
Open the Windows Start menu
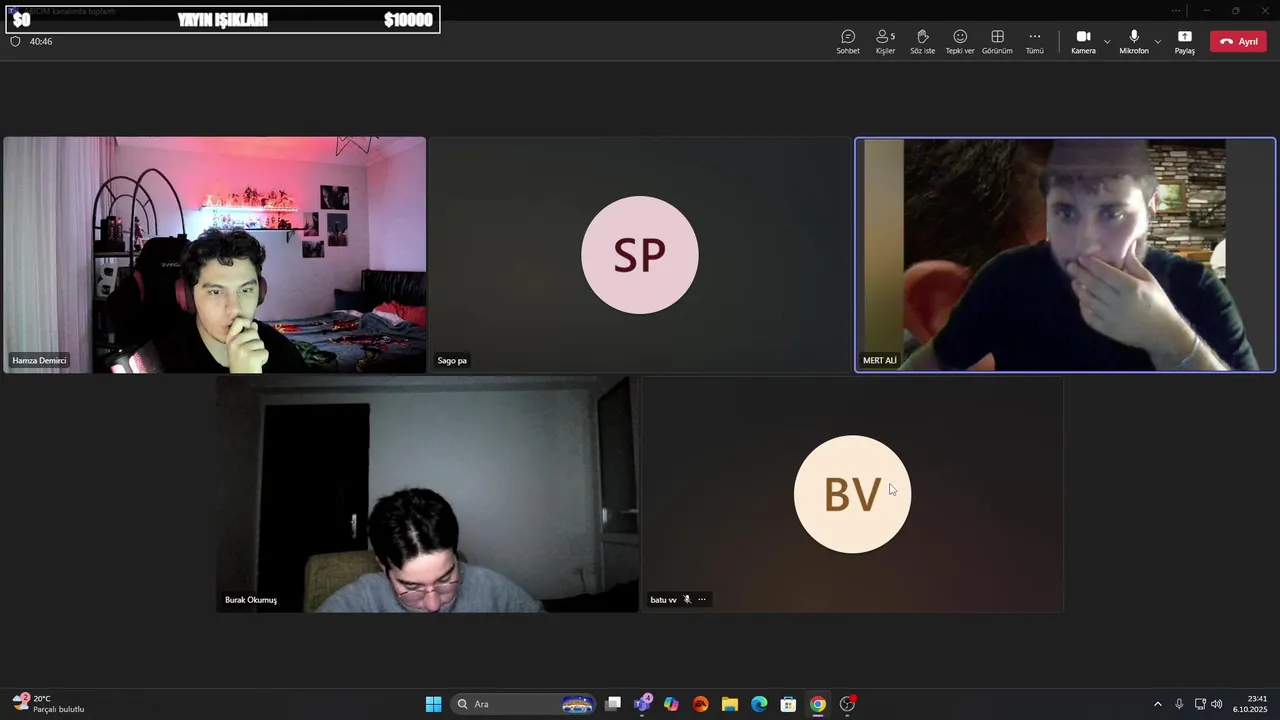tap(433, 704)
